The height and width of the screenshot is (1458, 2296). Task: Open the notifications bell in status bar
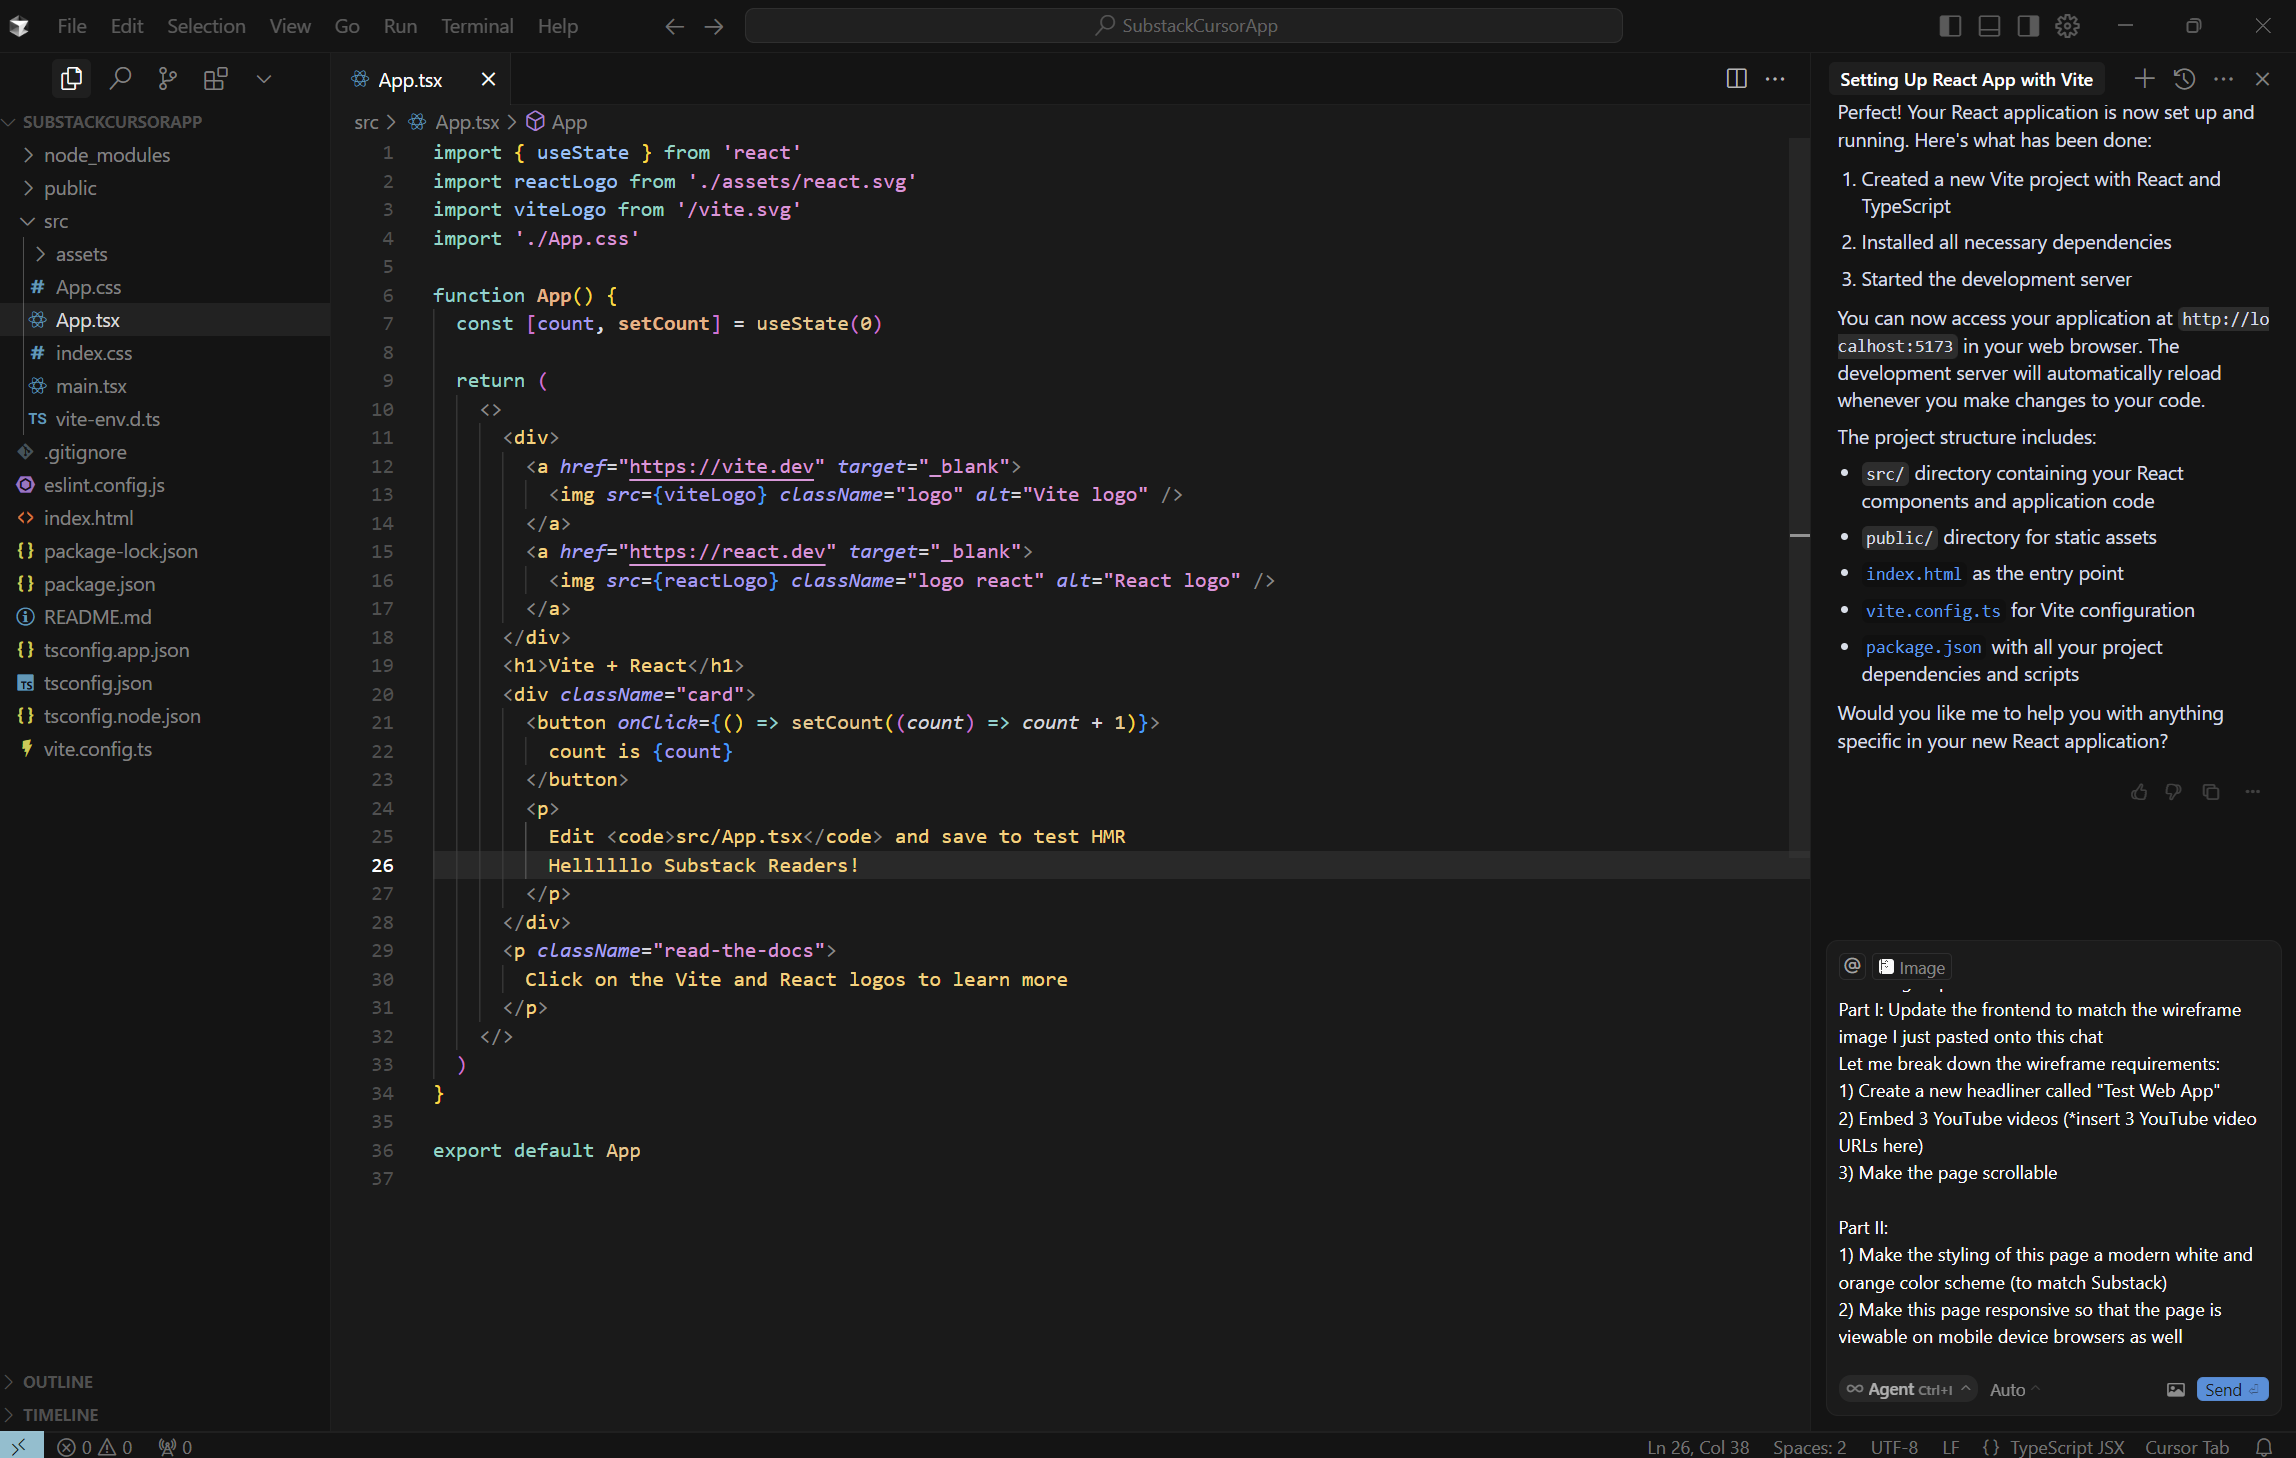(2264, 1447)
